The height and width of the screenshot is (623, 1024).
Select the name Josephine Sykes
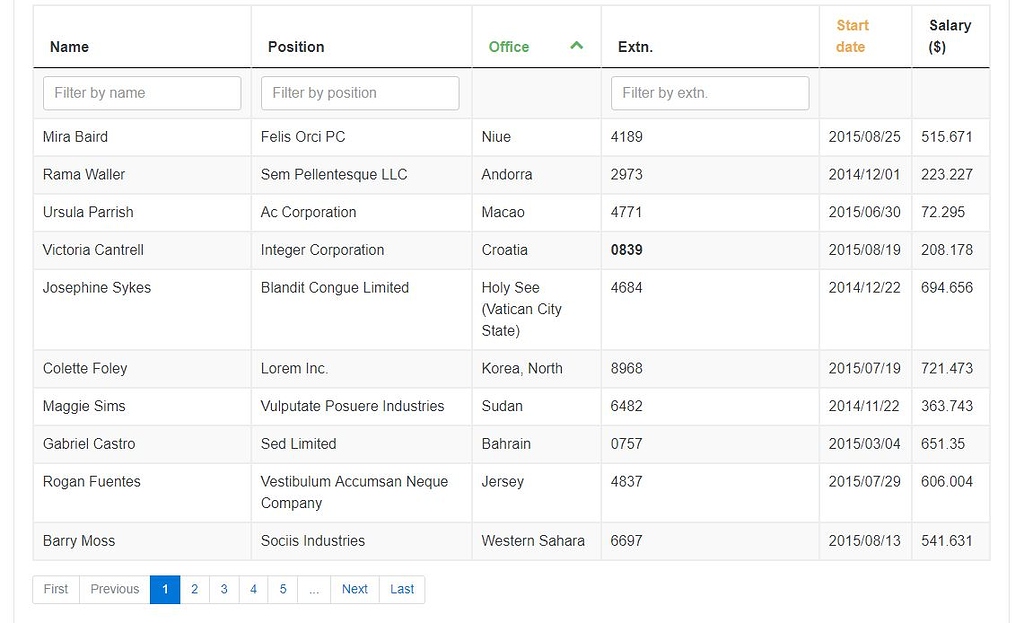coord(97,288)
